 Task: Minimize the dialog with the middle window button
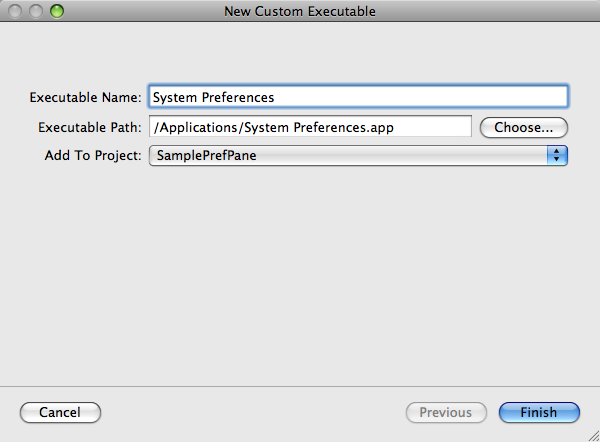(x=36, y=11)
